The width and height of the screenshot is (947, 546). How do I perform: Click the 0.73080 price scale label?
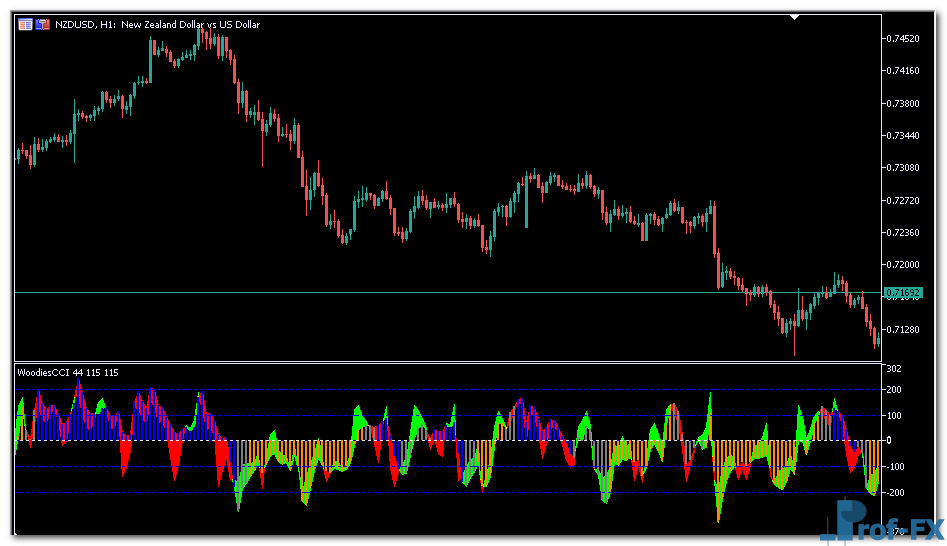[x=905, y=167]
